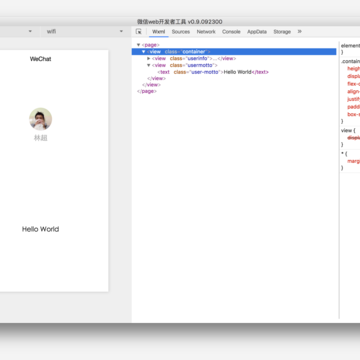Switch to the Storage tab
Viewport: 360px width, 360px height.
[x=282, y=32]
